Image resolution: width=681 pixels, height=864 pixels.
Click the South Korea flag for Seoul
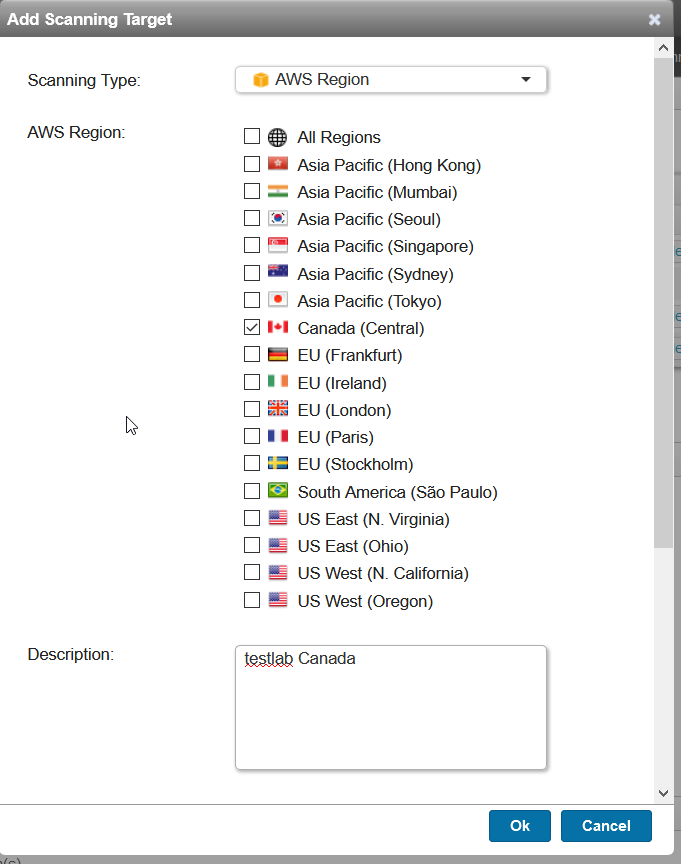pos(278,219)
